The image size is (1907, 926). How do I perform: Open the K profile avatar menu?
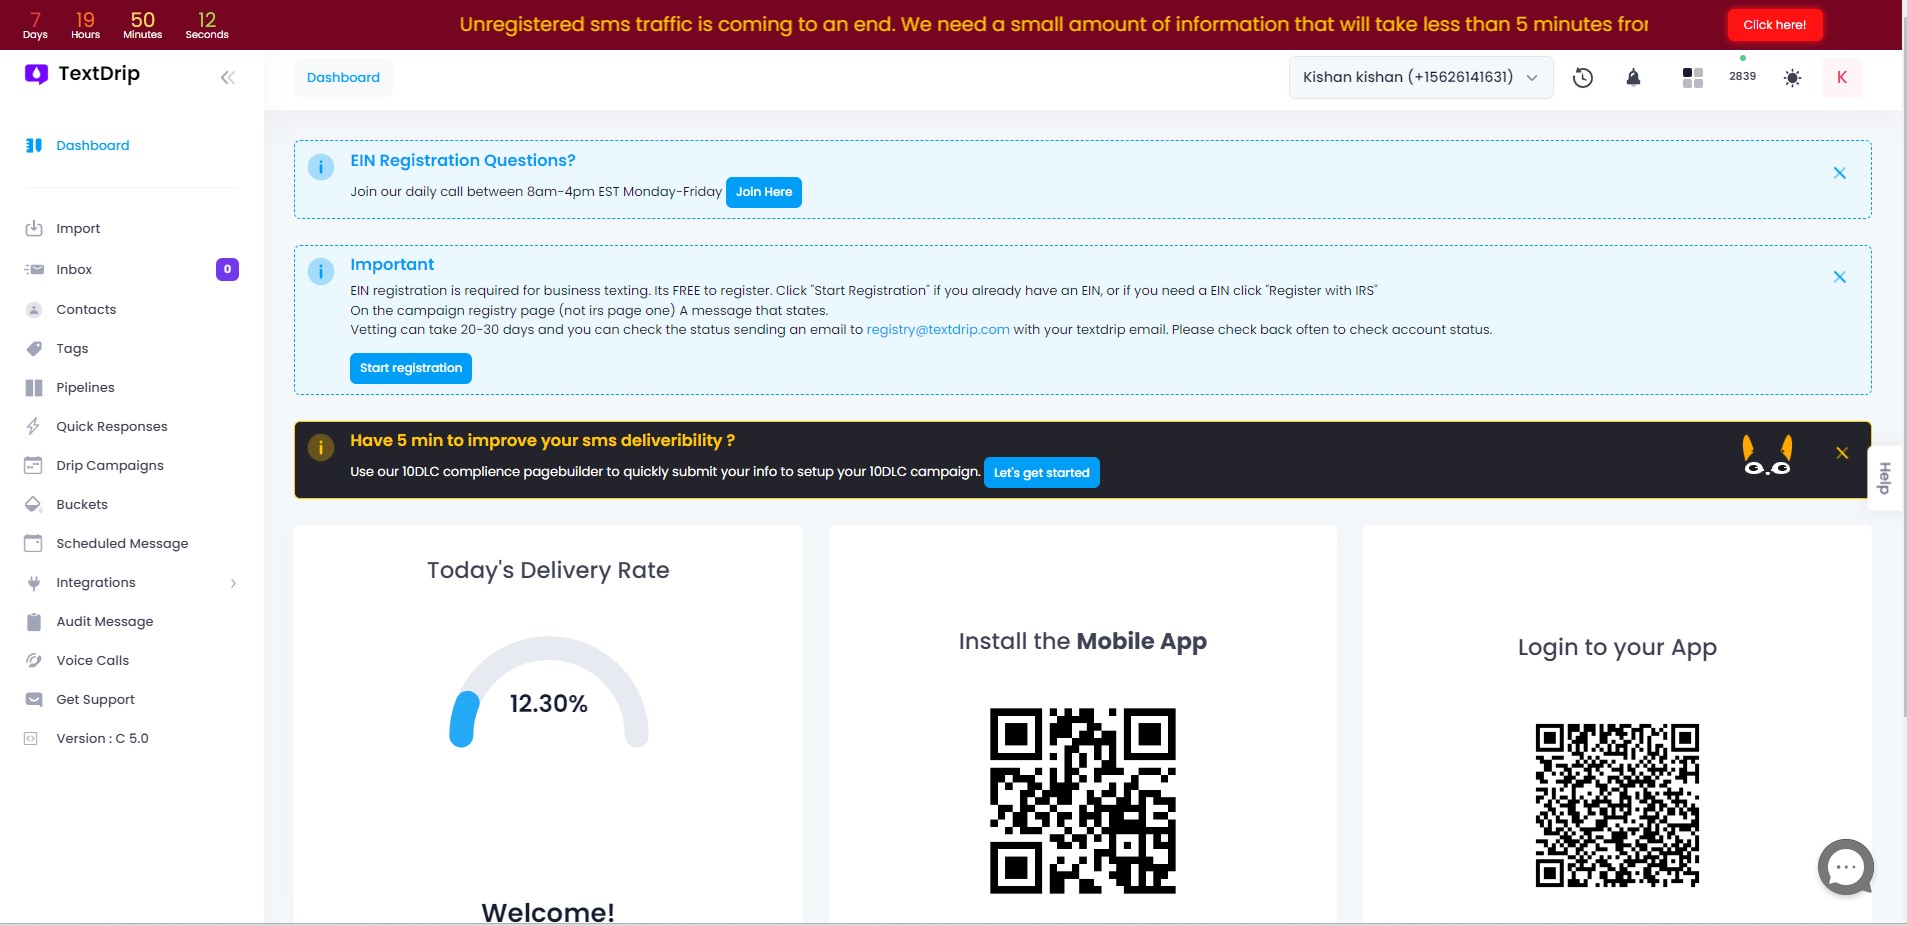1841,77
